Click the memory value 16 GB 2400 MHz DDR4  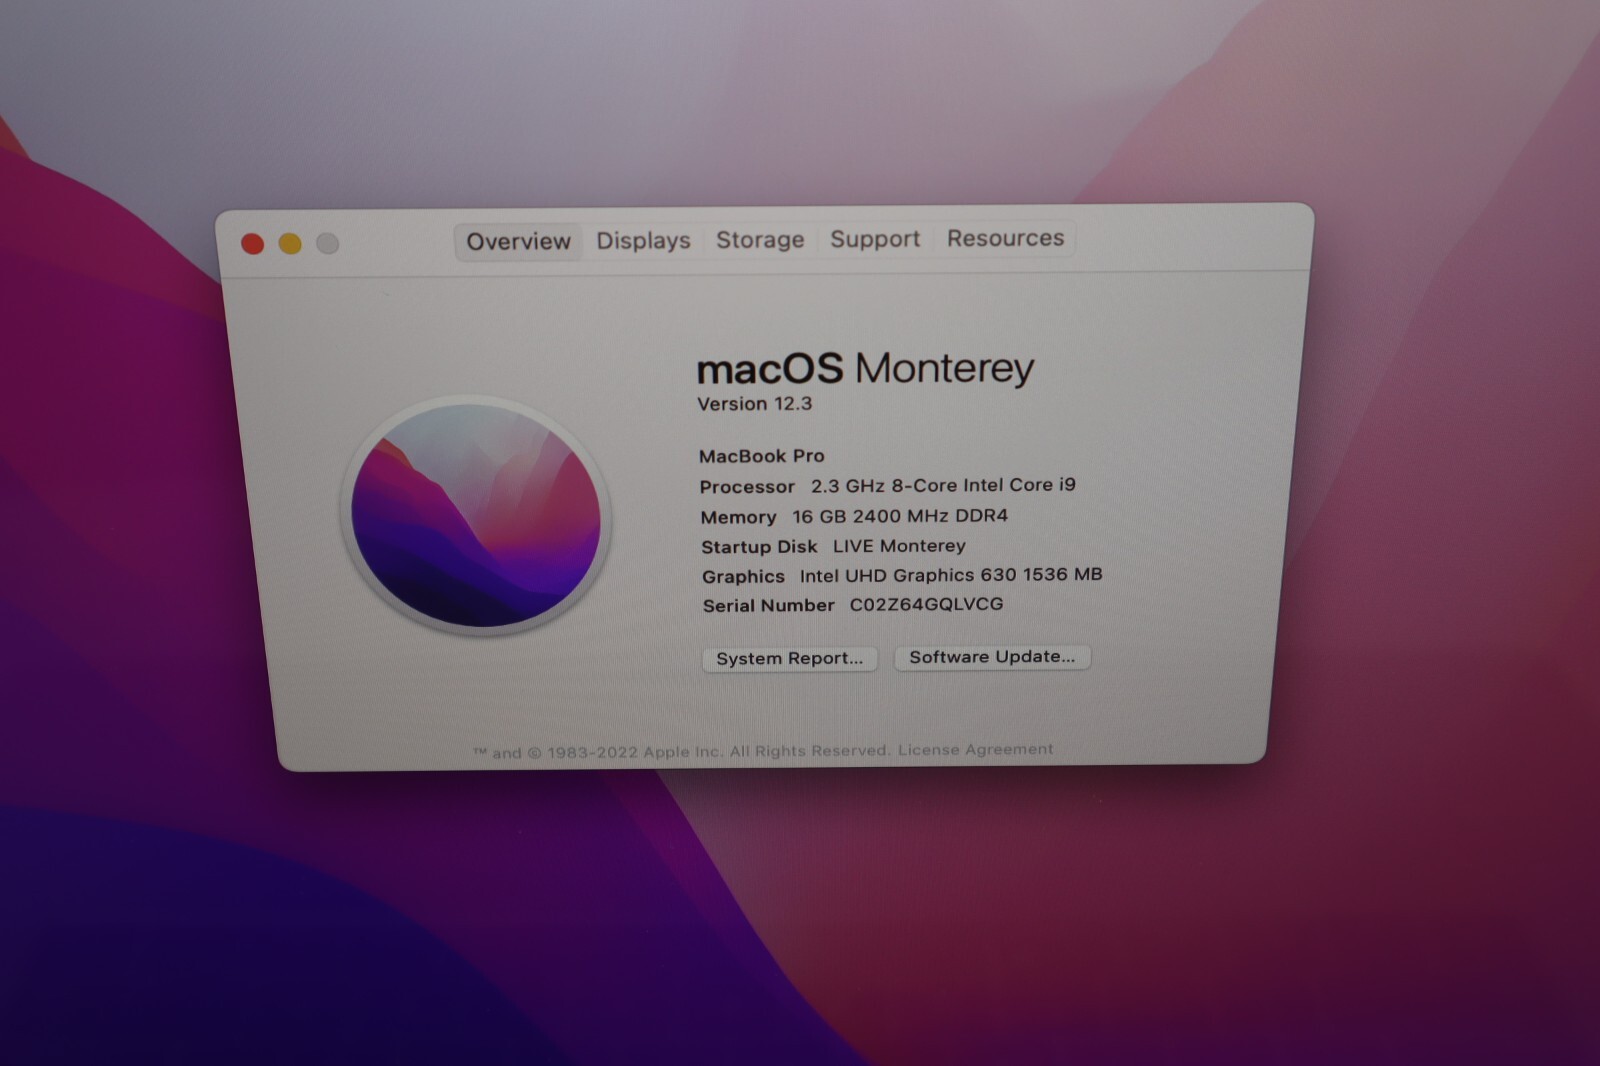[900, 516]
